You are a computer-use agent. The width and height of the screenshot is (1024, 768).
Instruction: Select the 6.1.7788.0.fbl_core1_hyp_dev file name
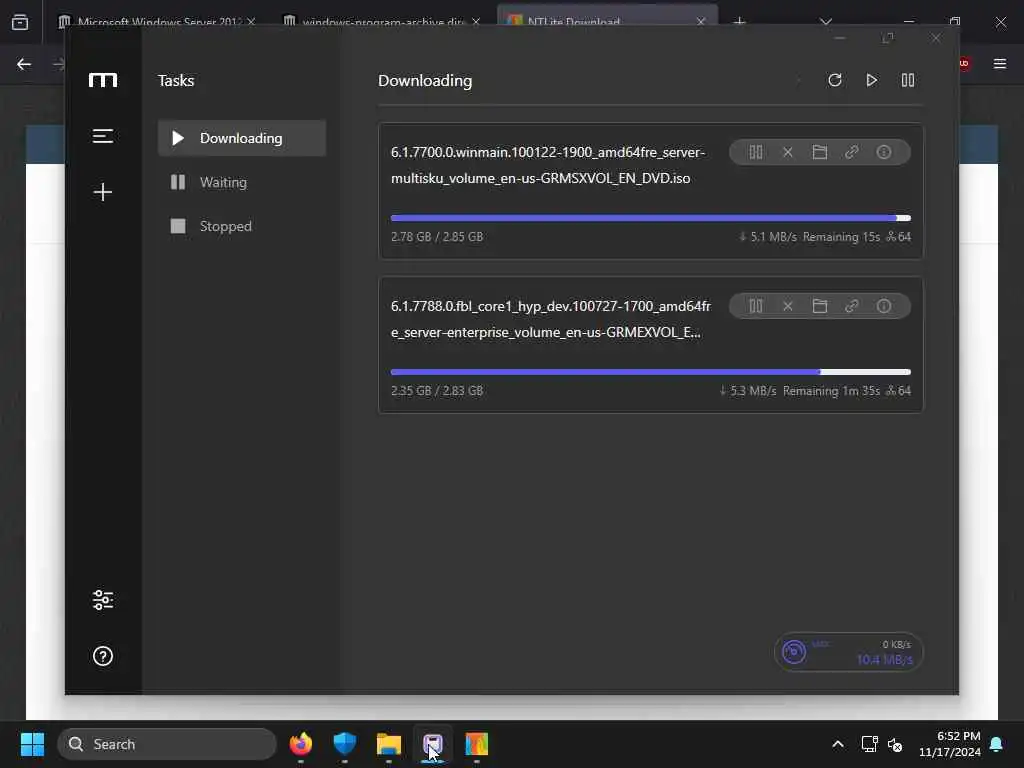point(551,319)
